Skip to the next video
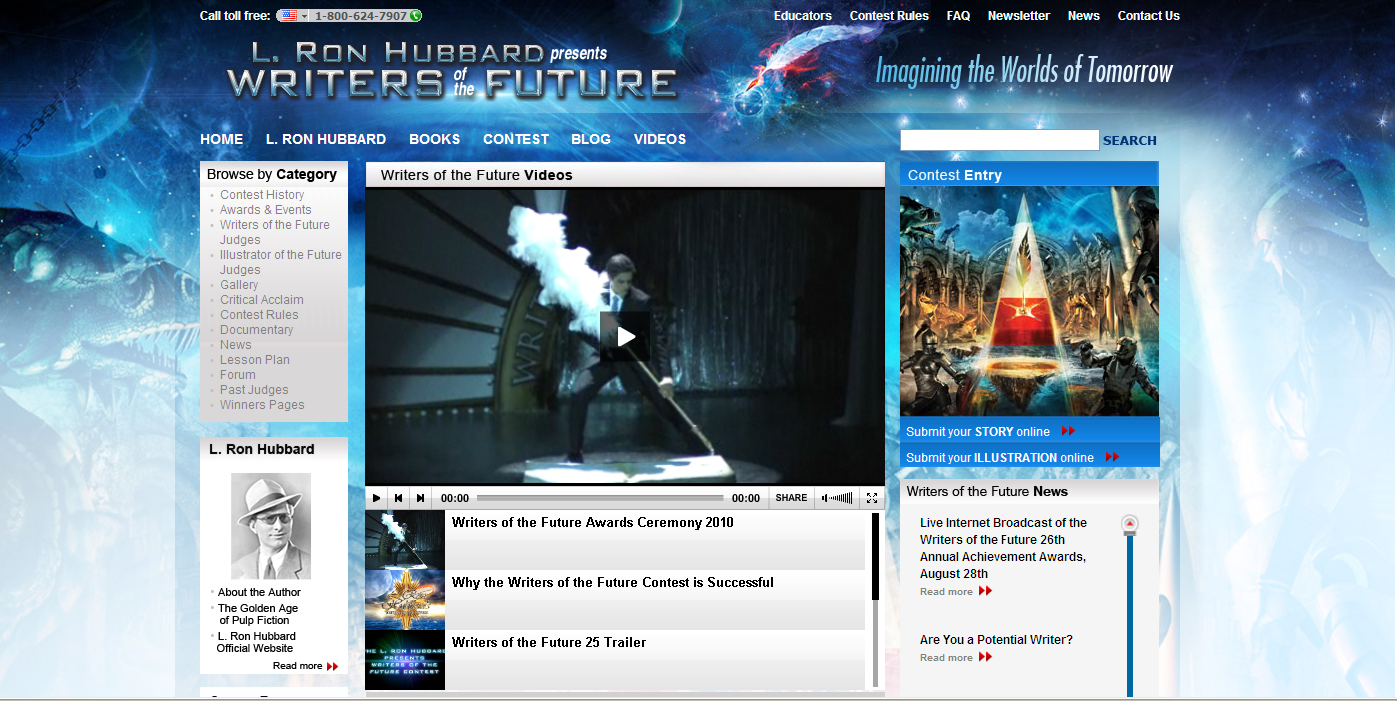Screen dimensions: 1397x701 pos(420,498)
